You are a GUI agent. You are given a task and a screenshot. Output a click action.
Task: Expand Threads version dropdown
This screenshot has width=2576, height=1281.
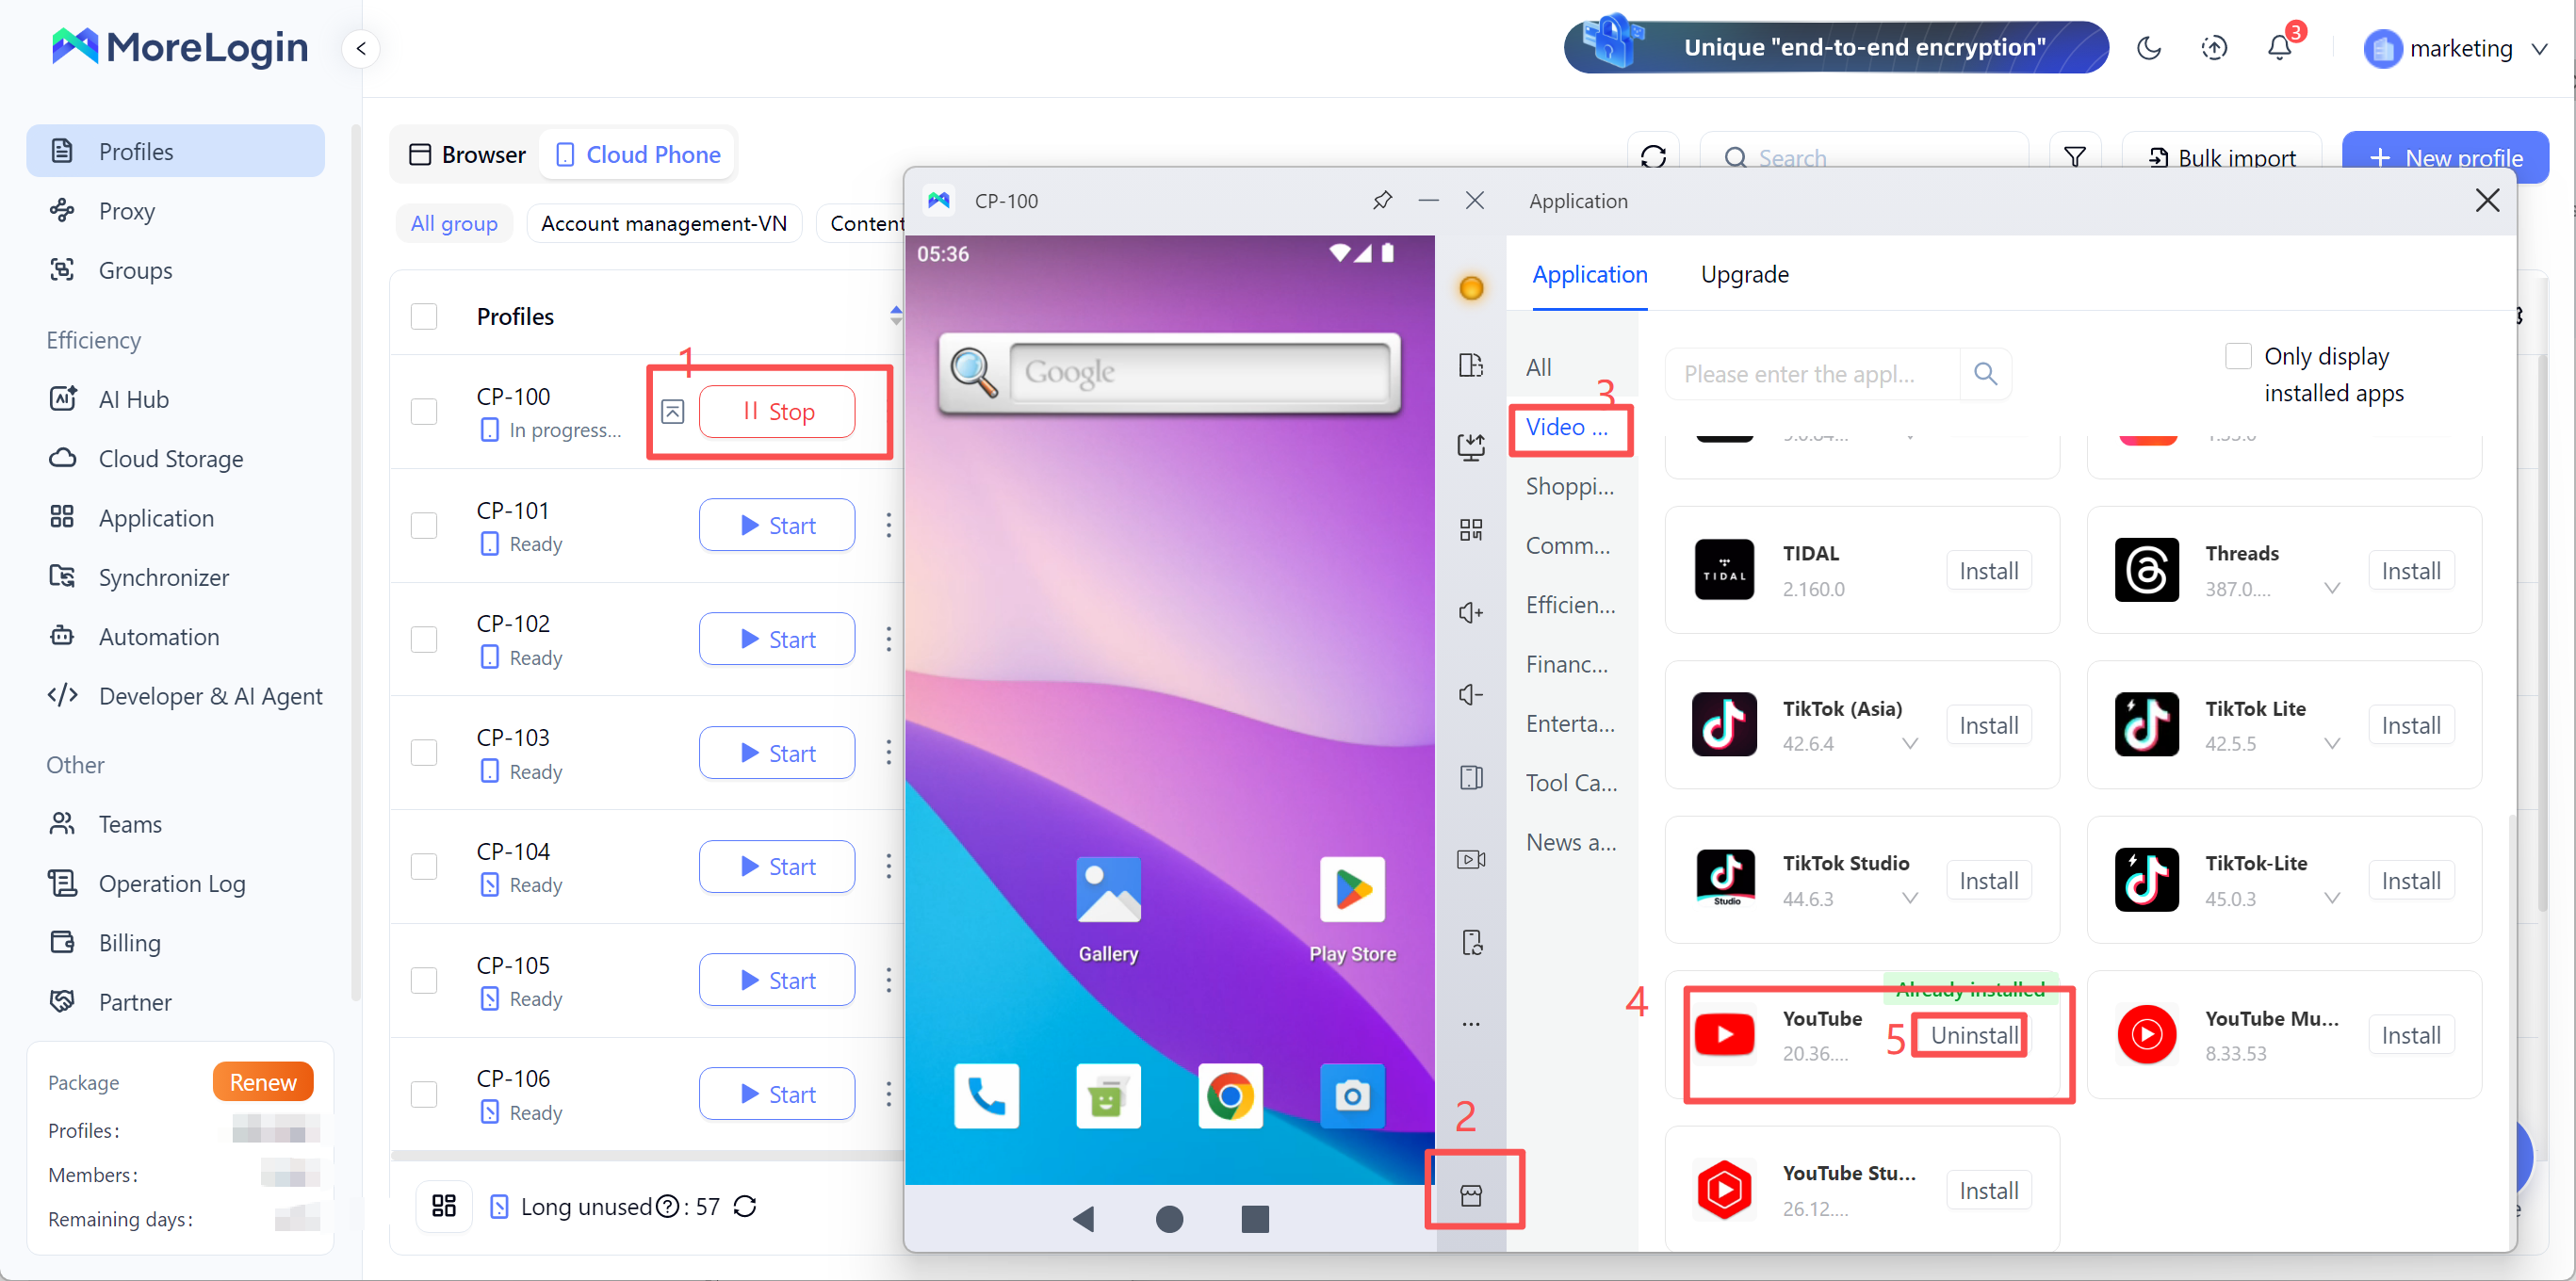click(2331, 588)
